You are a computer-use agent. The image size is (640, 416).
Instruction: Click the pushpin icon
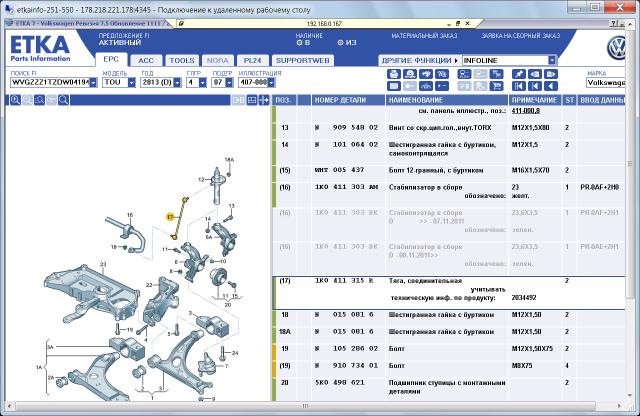pyautogui.click(x=519, y=74)
